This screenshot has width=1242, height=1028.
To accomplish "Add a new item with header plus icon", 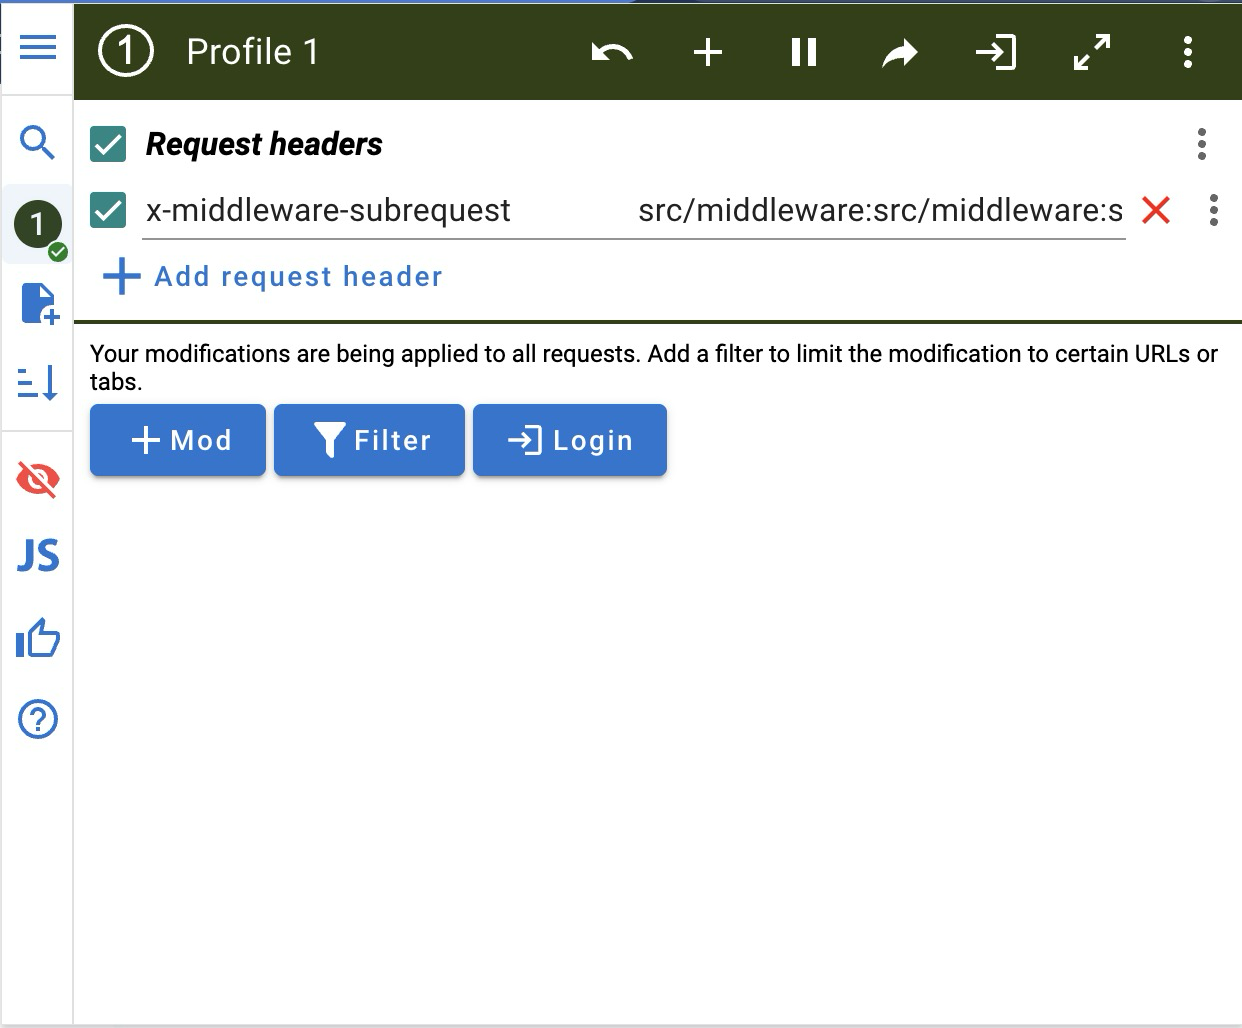I will click(708, 52).
